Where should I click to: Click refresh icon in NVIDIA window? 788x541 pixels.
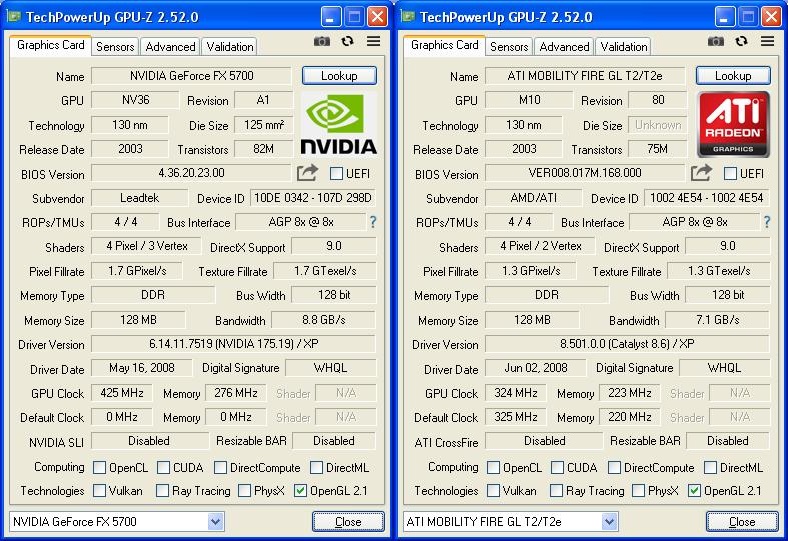click(347, 41)
